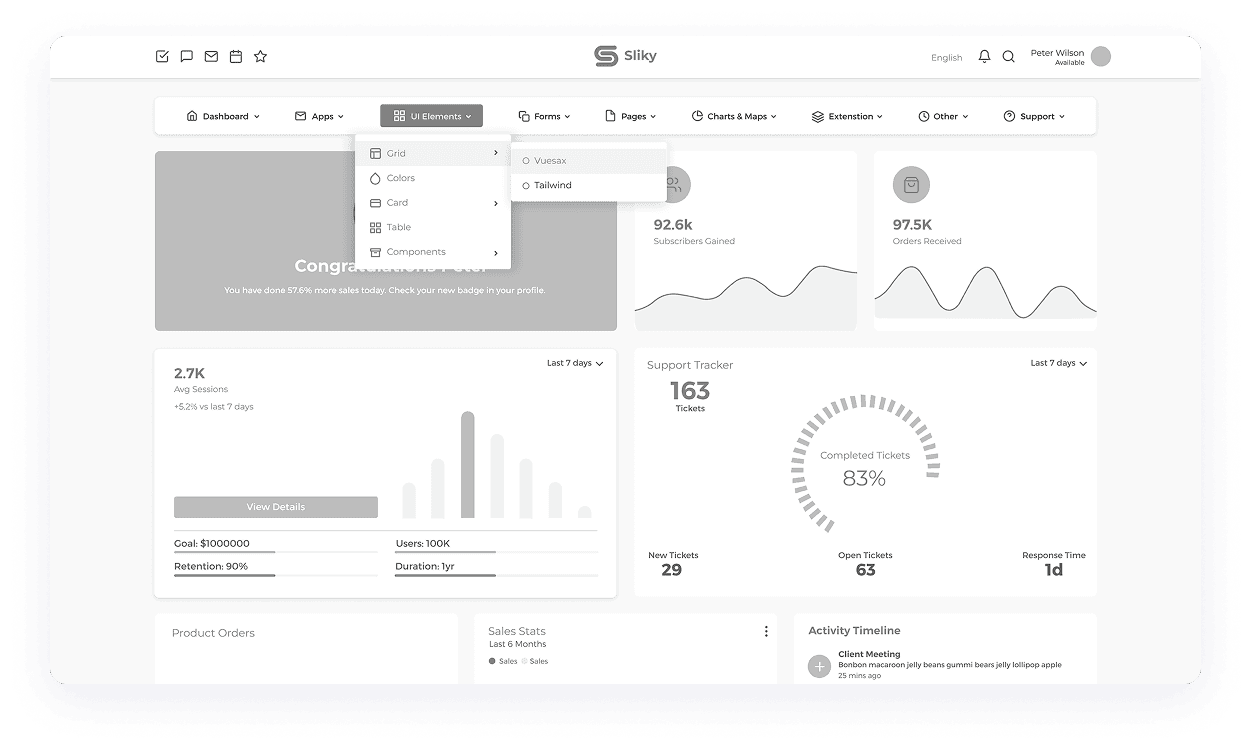Expand the Charts & Maps menu

click(x=734, y=116)
